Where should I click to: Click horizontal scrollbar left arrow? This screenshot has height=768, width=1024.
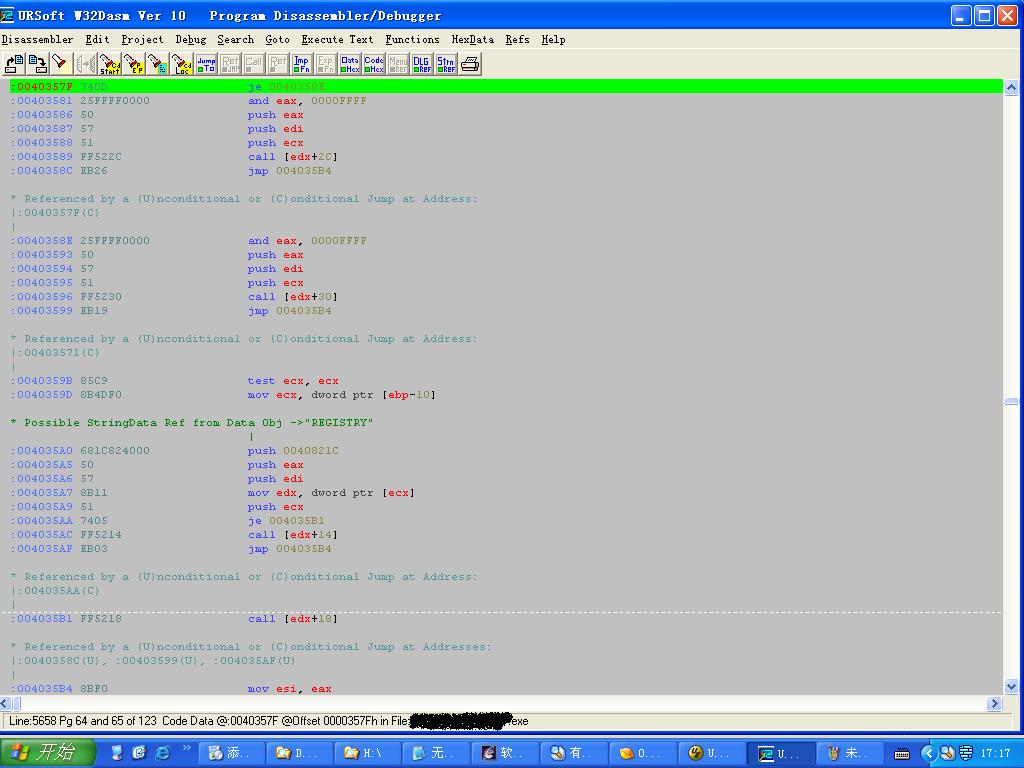coord(5,703)
